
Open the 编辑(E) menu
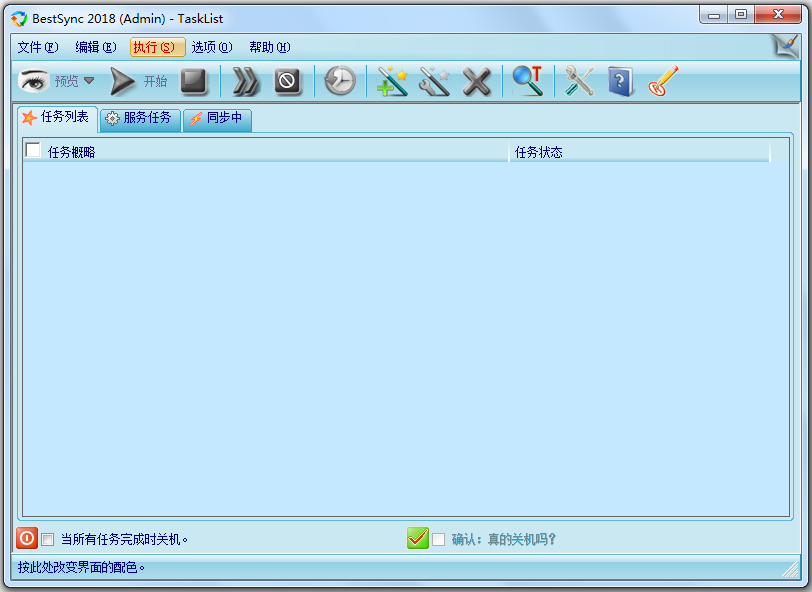pyautogui.click(x=96, y=47)
